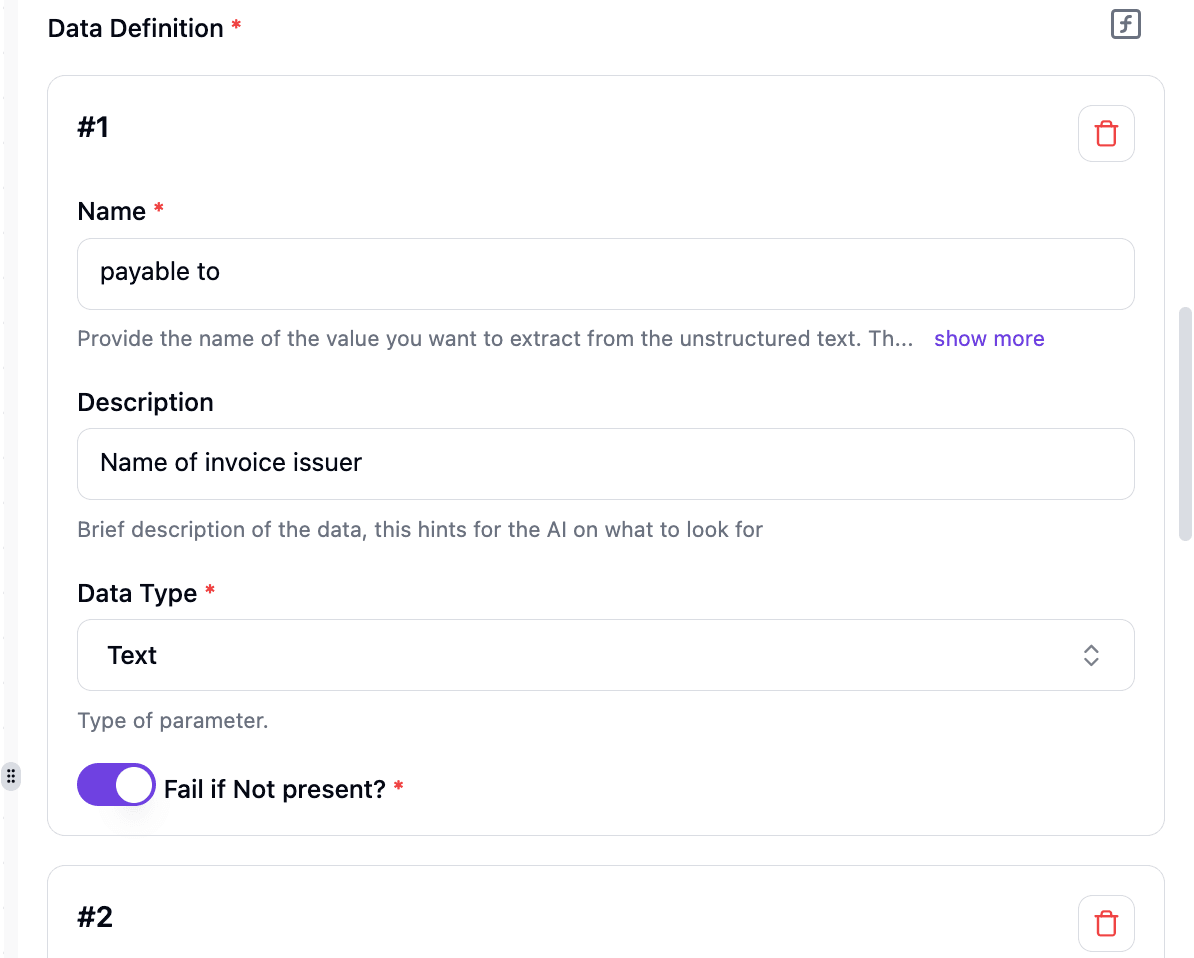This screenshot has width=1194, height=958.
Task: Turn off the Fail if Not present toggle
Action: [116, 786]
